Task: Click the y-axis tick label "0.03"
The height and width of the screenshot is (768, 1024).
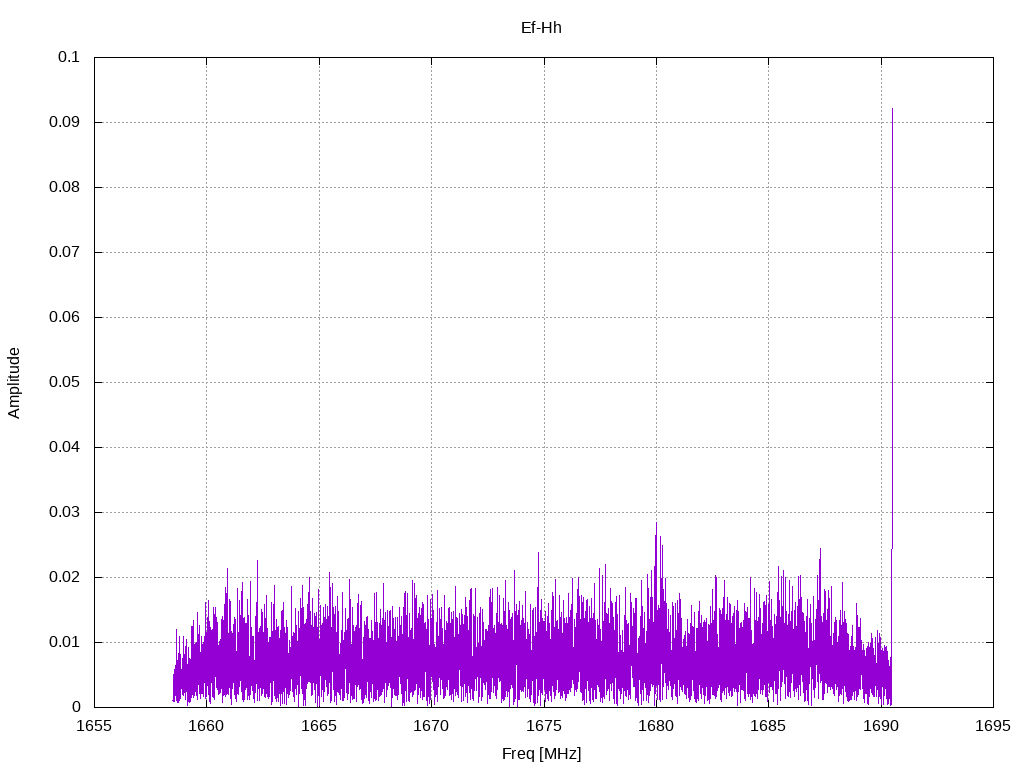Action: coord(65,512)
